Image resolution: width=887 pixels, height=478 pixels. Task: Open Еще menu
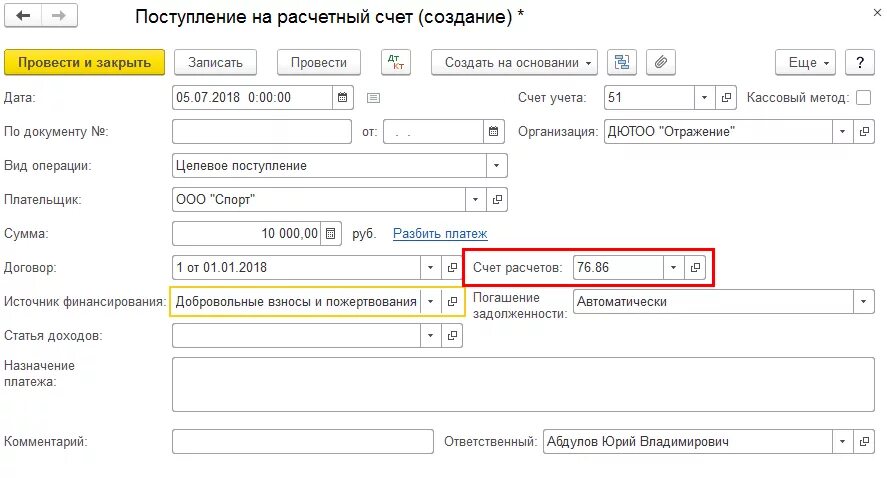805,62
